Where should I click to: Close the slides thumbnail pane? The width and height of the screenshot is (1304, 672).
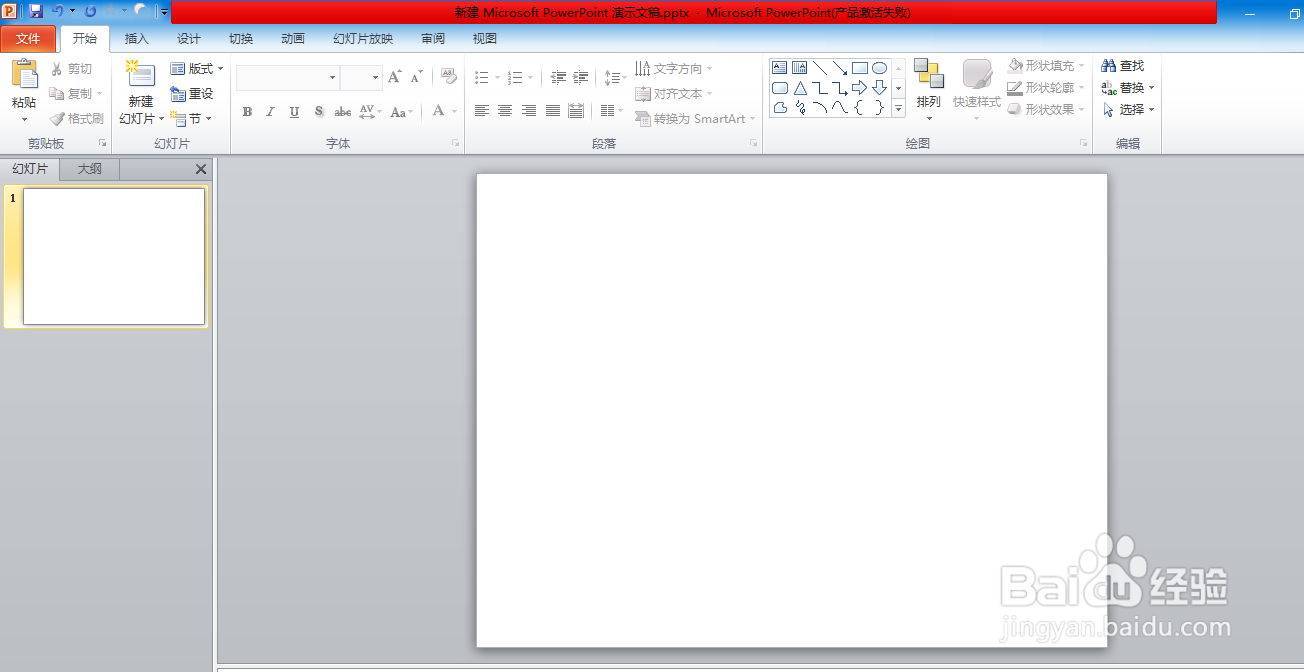(x=201, y=170)
